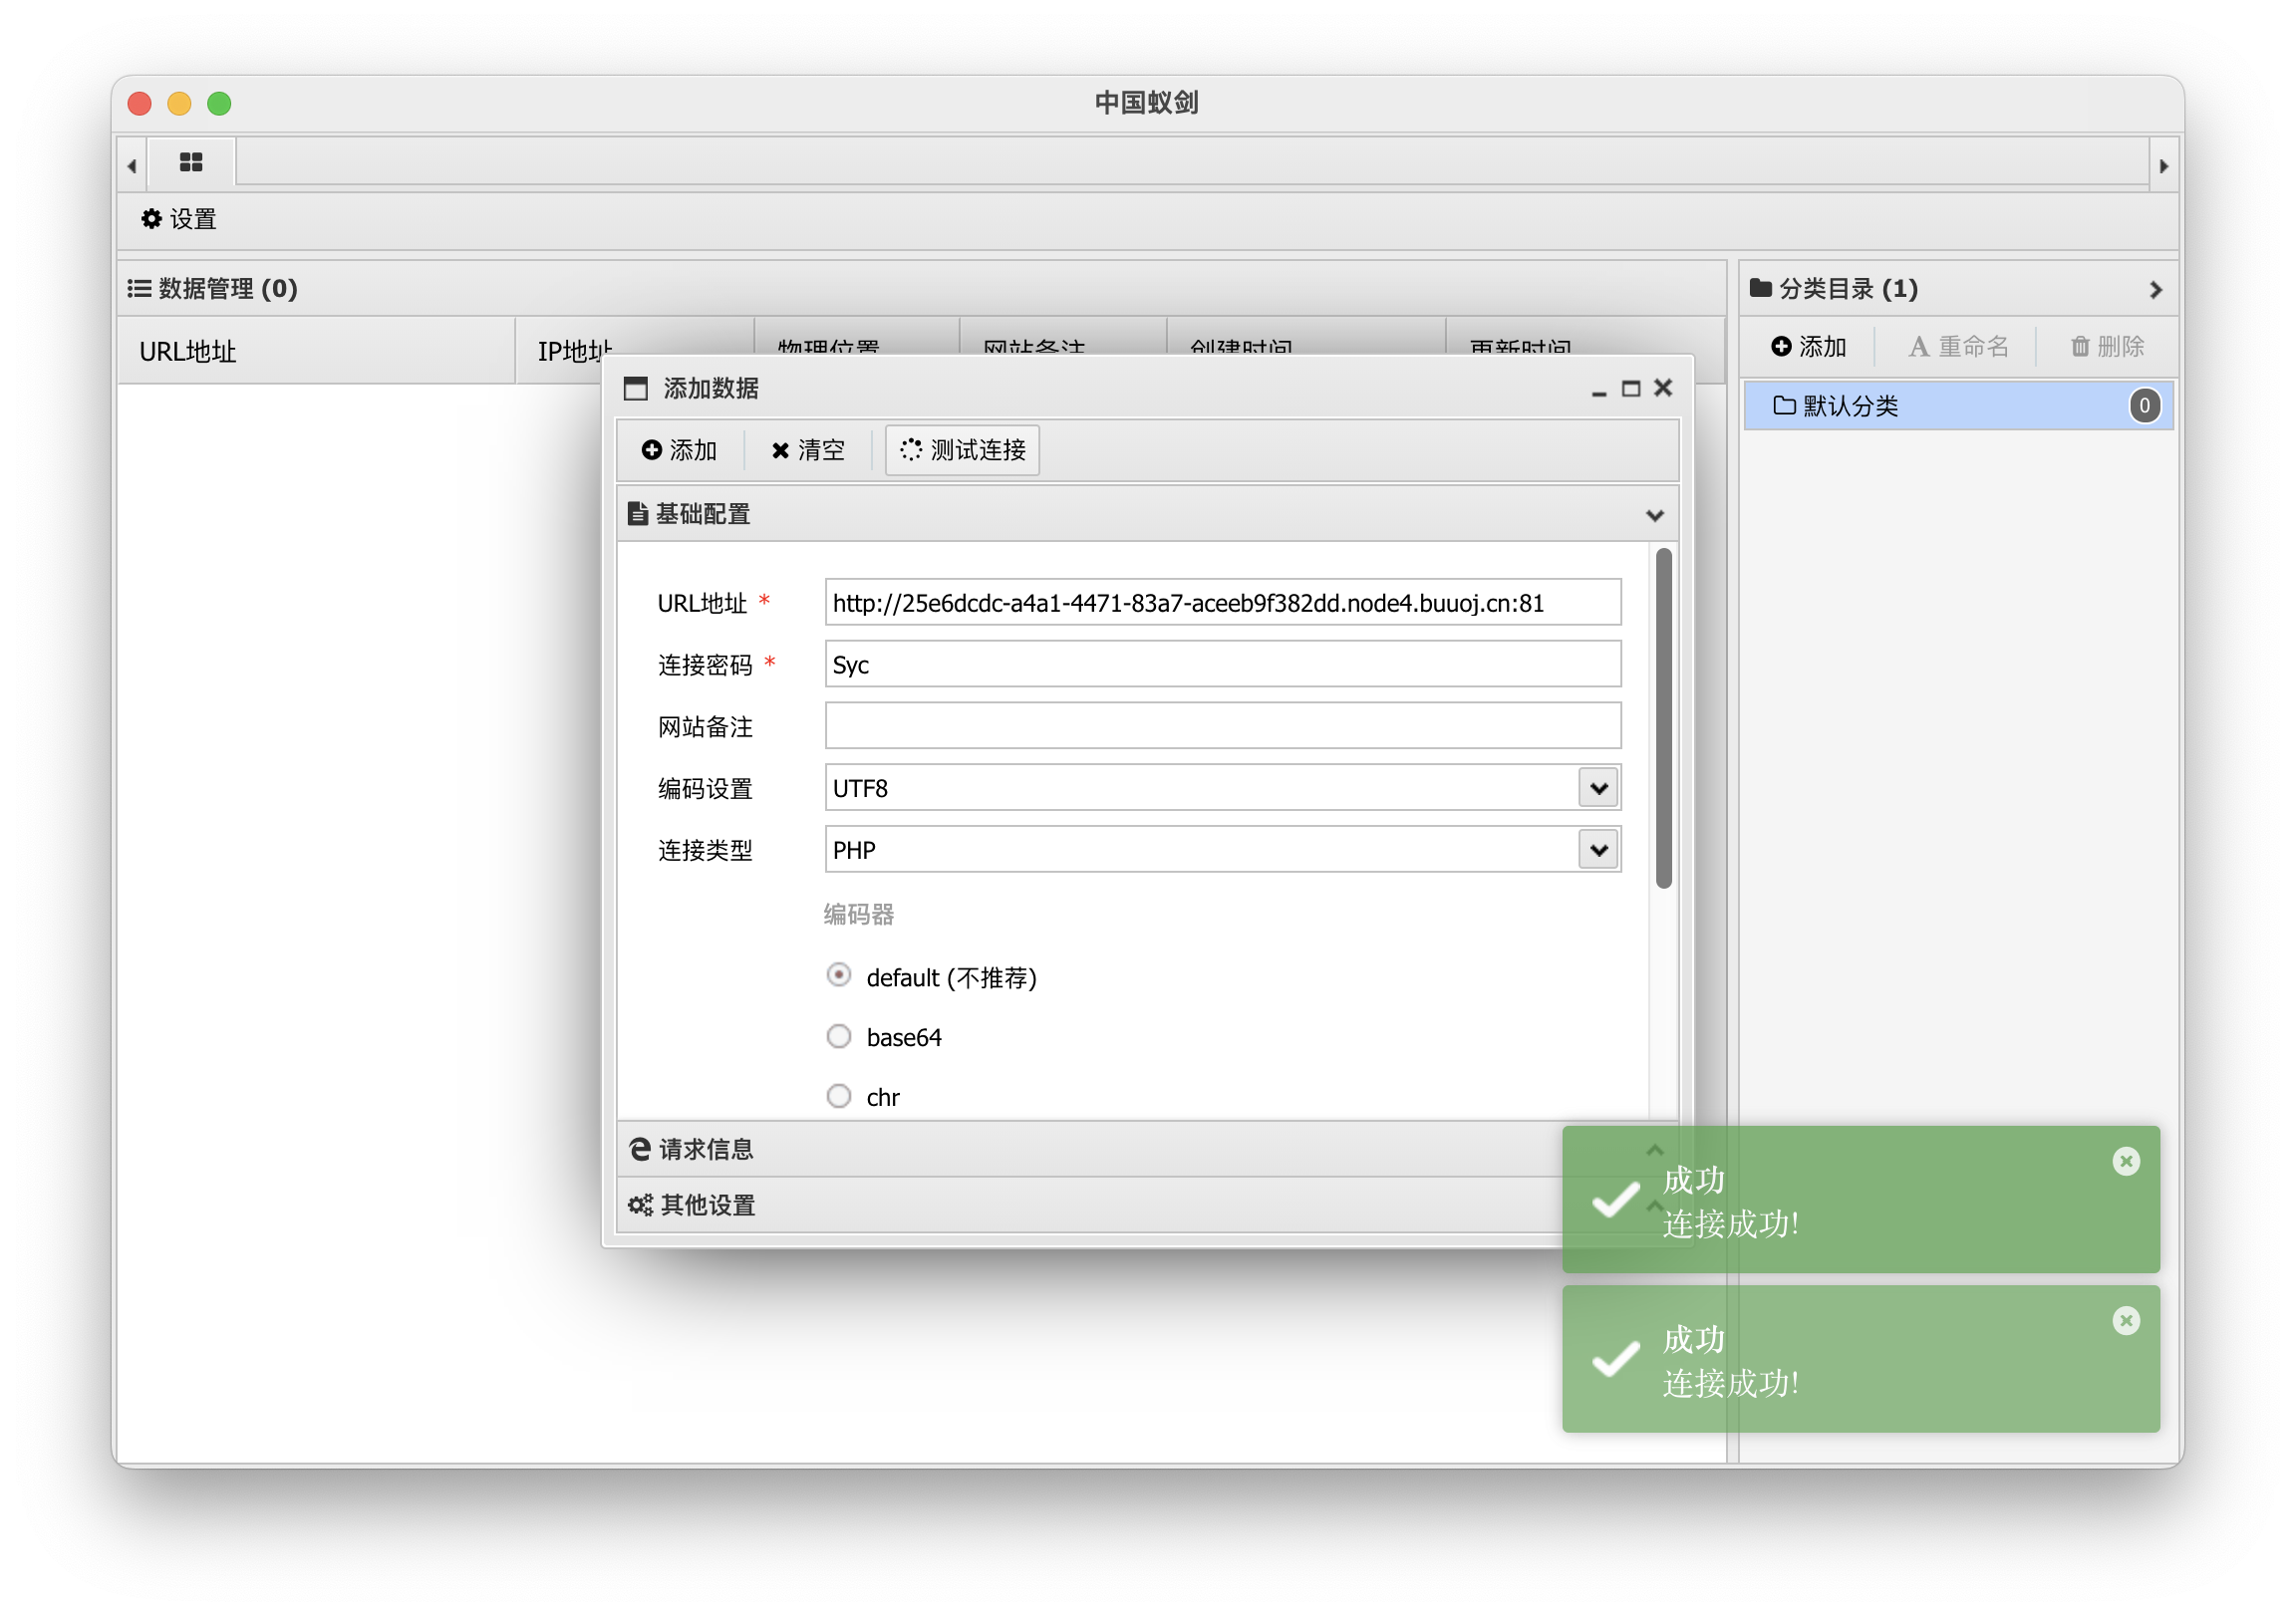This screenshot has width=2296, height=1616.
Task: Open the 连接类型 PHP dropdown
Action: [1598, 850]
